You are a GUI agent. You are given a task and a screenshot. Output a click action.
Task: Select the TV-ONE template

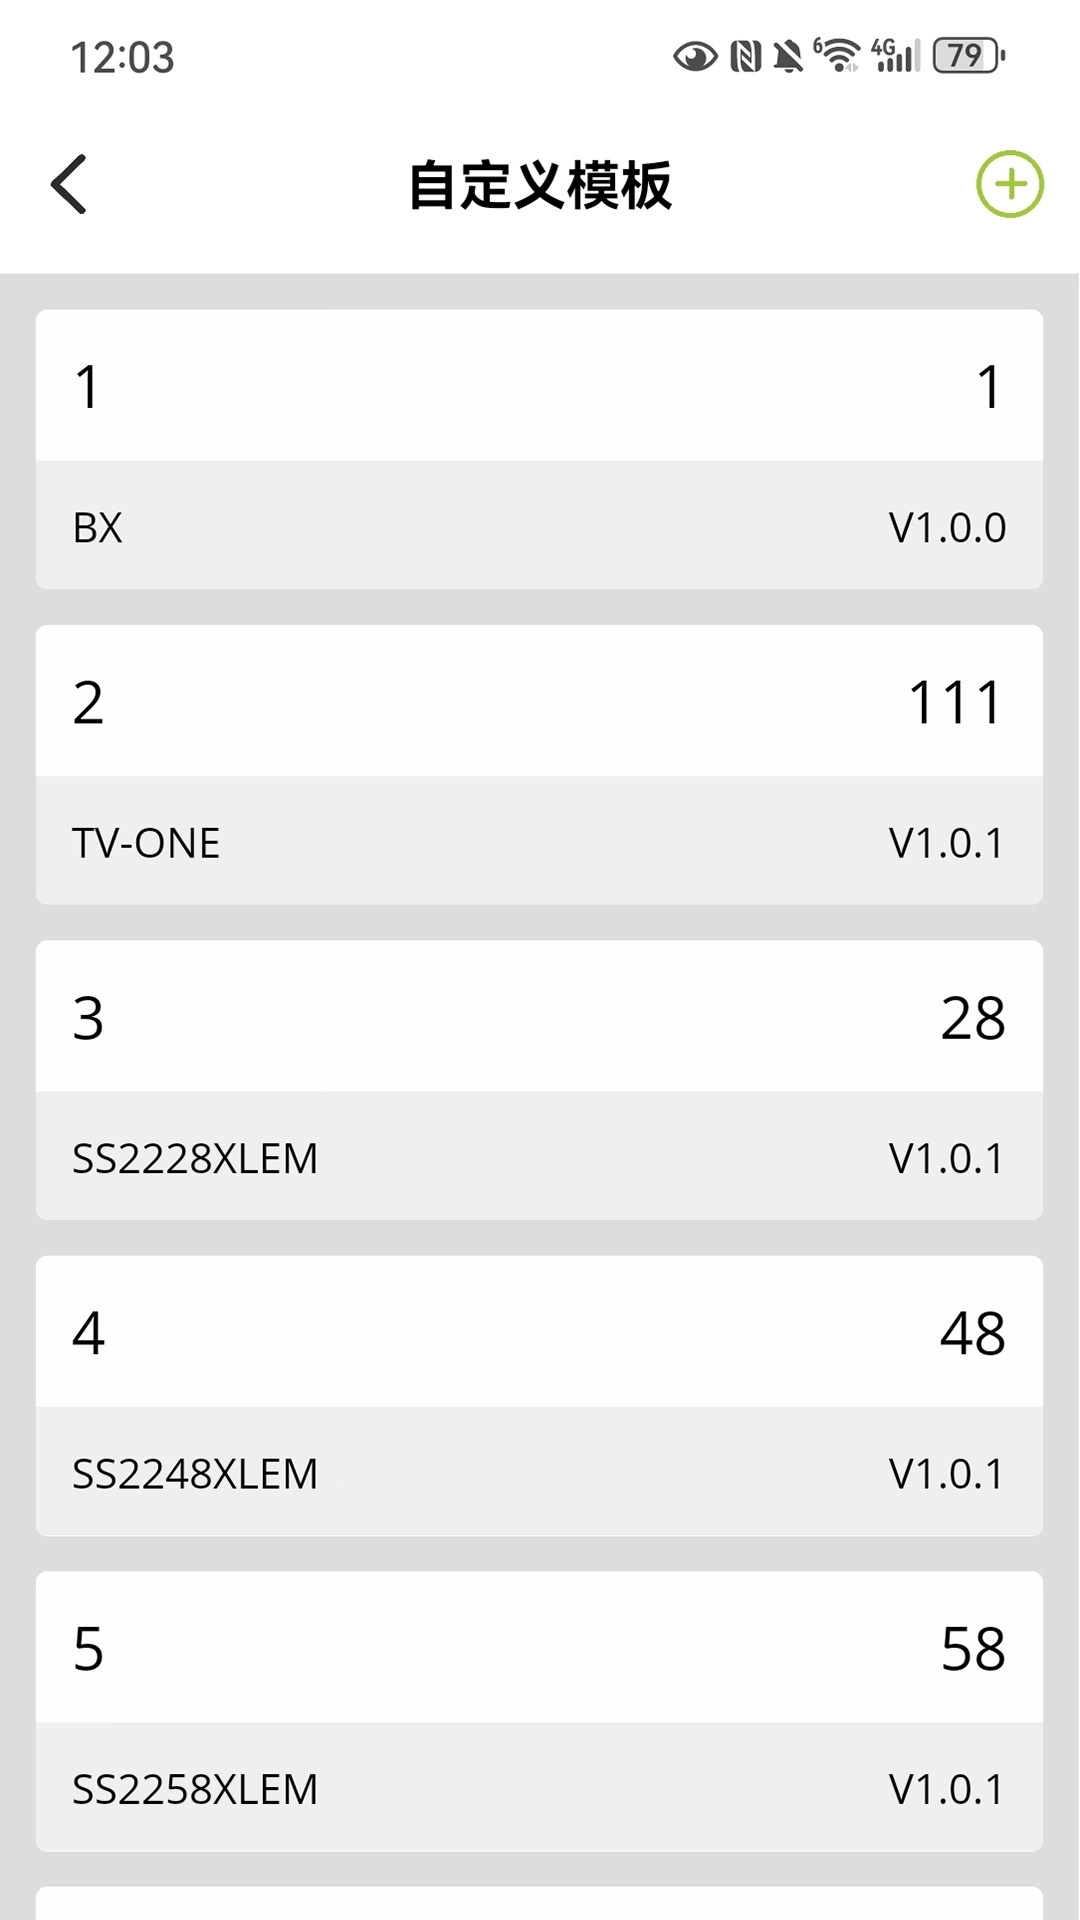(539, 842)
